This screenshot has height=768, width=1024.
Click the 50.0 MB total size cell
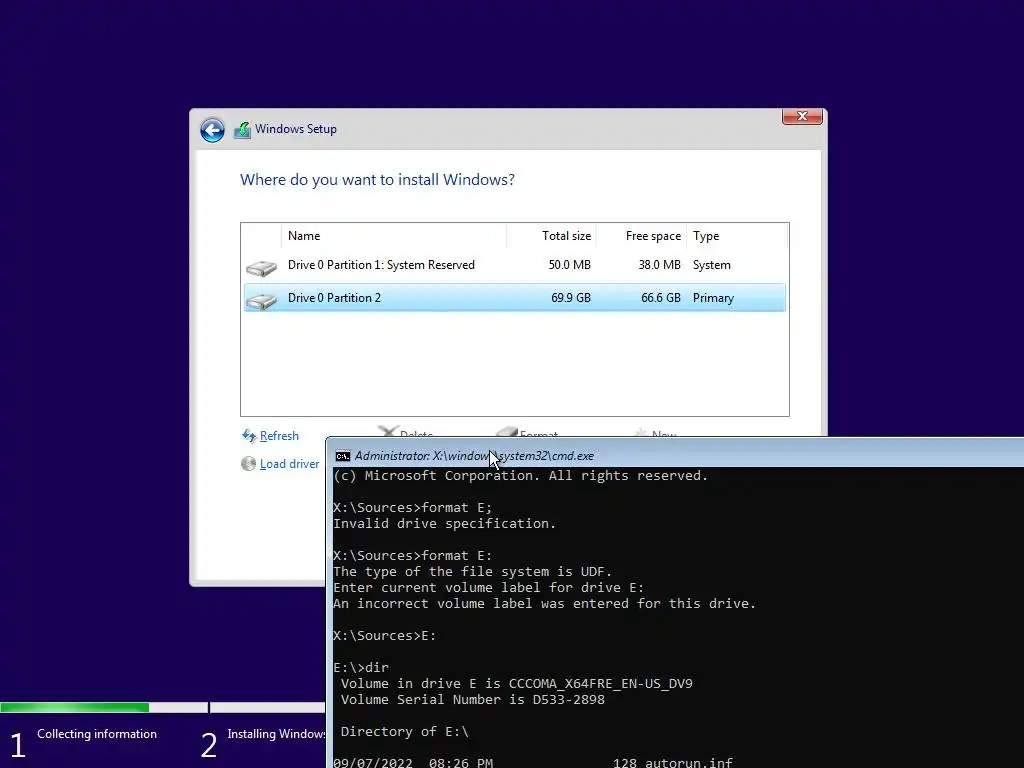[x=569, y=265]
